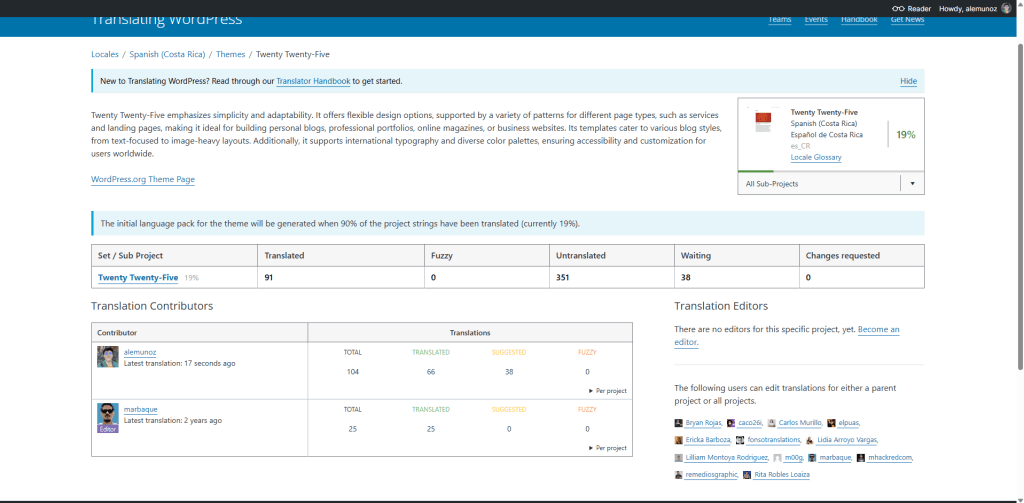The image size is (1024, 503).
Task: Click the Reader label in the admin bar
Action: [x=920, y=8]
